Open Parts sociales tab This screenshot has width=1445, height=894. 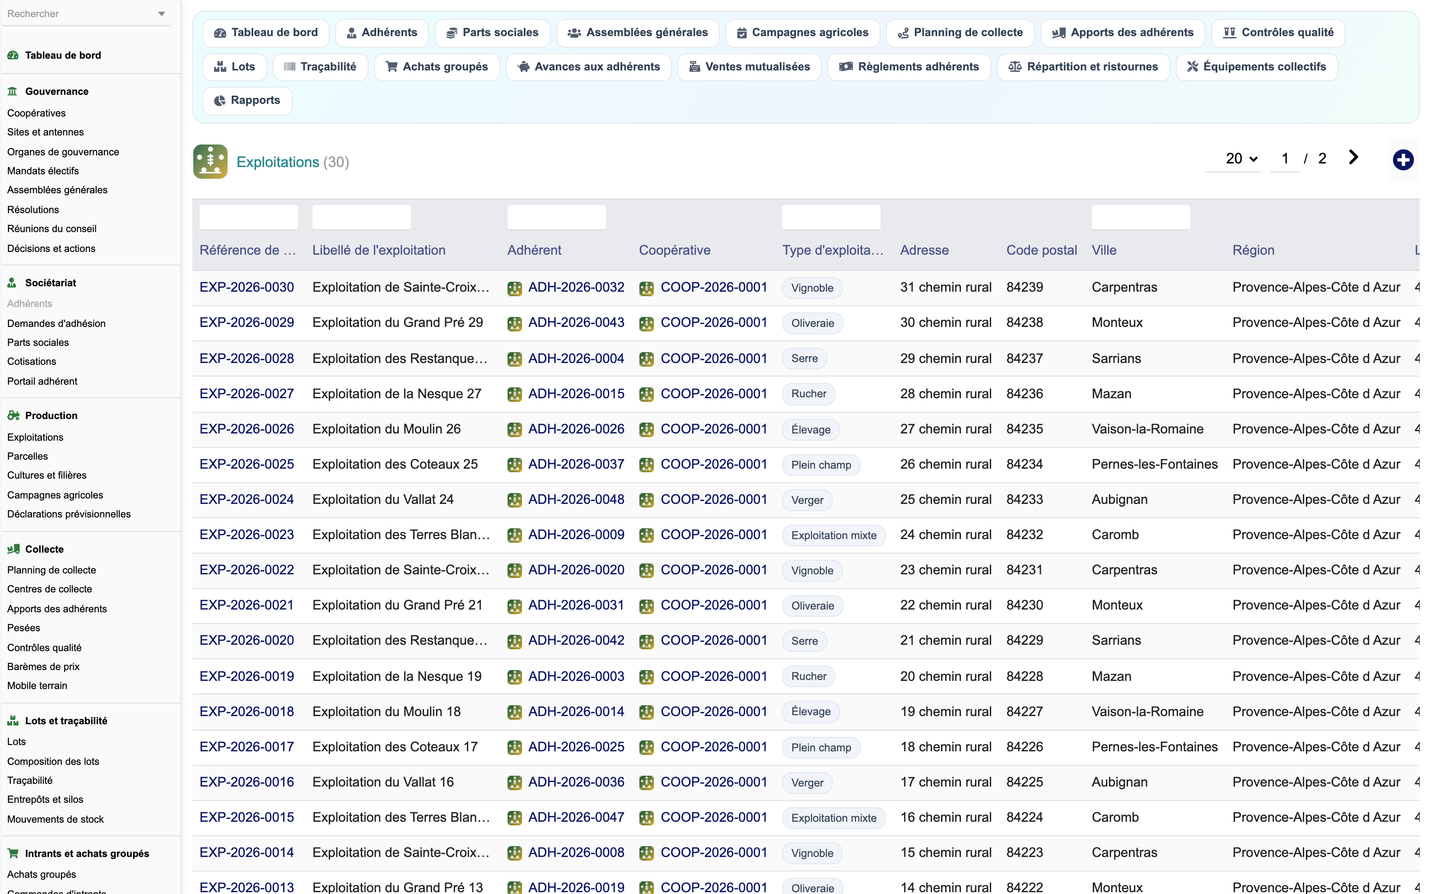click(492, 33)
